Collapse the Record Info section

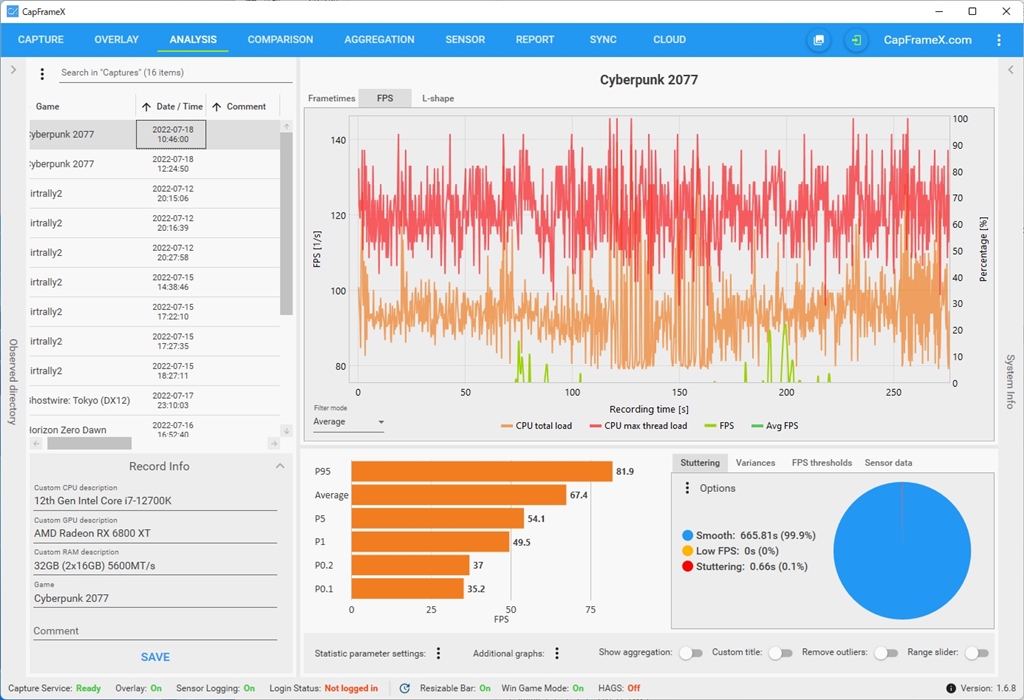280,466
